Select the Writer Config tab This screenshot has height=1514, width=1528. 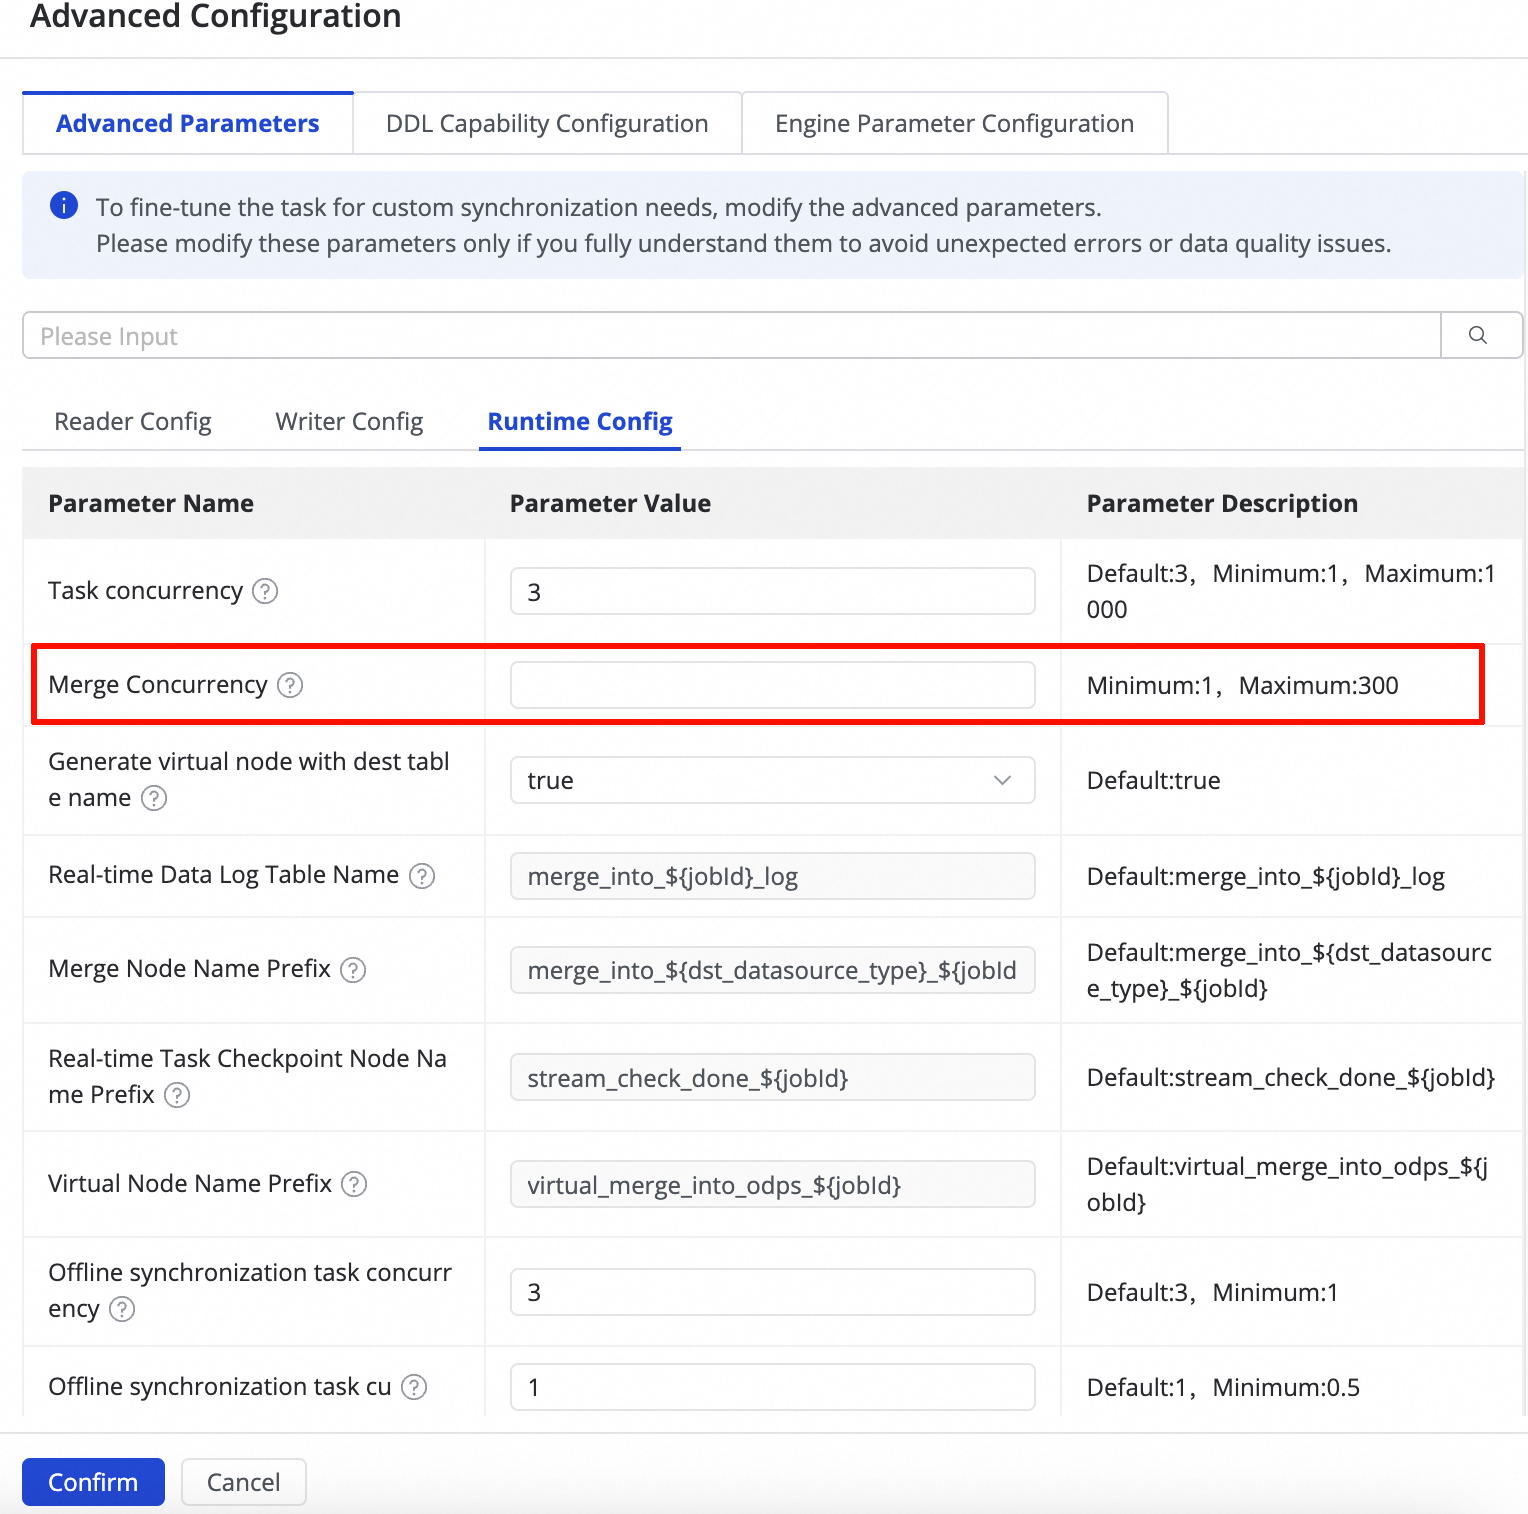[349, 422]
